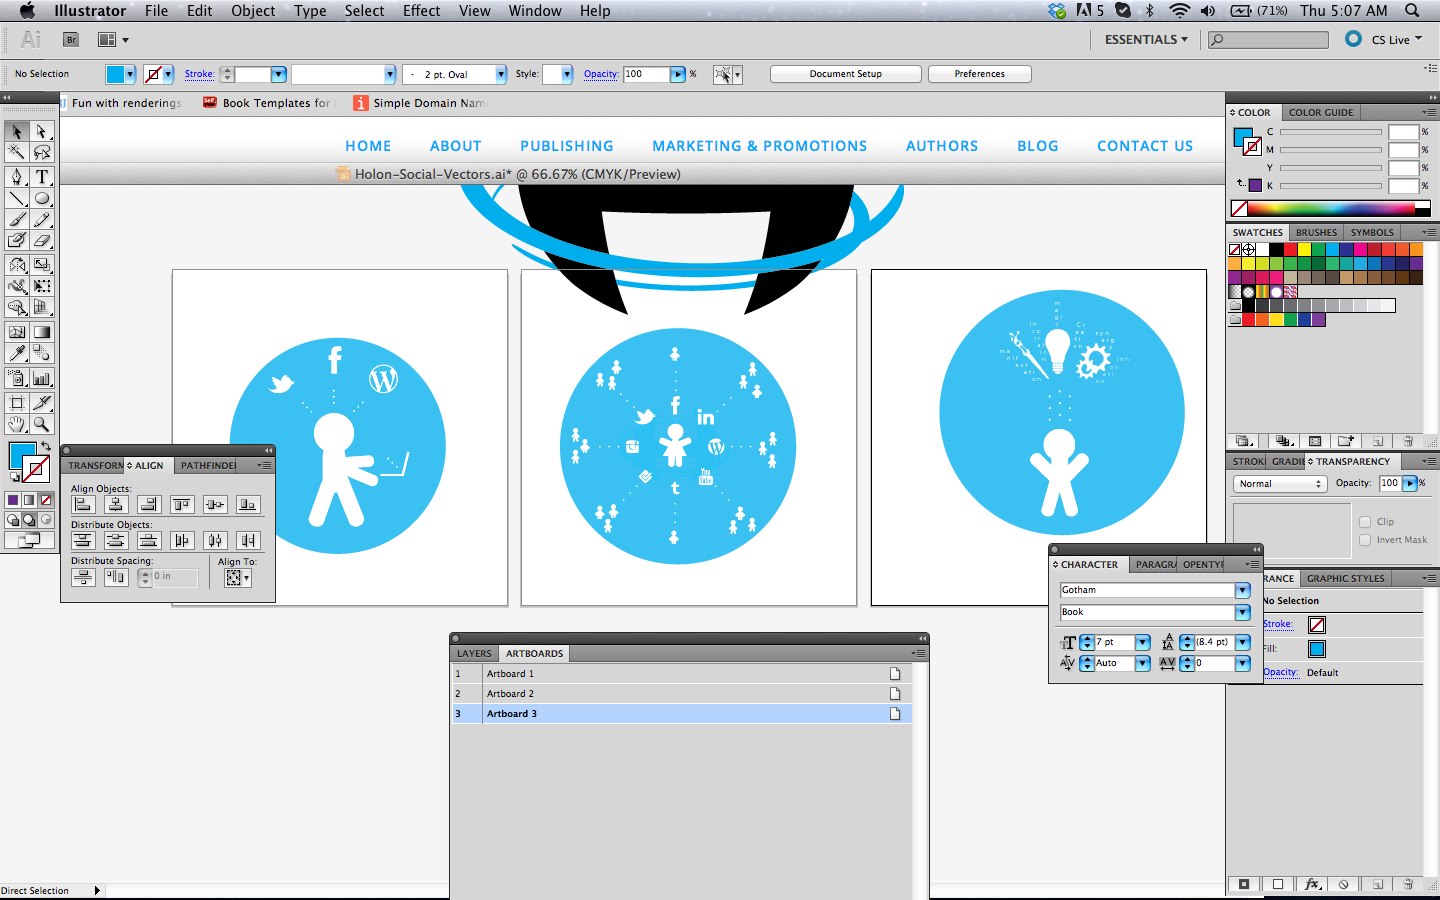
Task: Switch to the Graphic Styles tab
Action: click(1345, 579)
